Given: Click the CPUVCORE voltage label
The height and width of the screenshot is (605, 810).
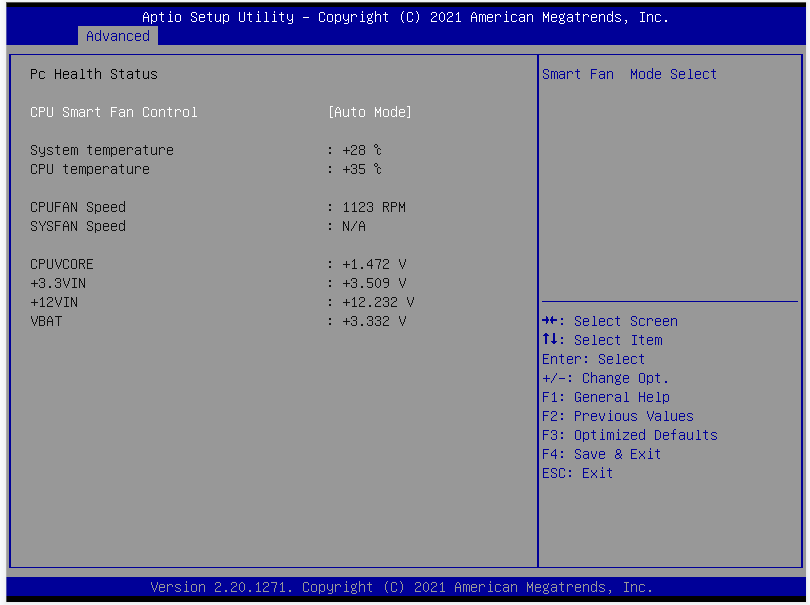Looking at the screenshot, I should pyautogui.click(x=62, y=264).
